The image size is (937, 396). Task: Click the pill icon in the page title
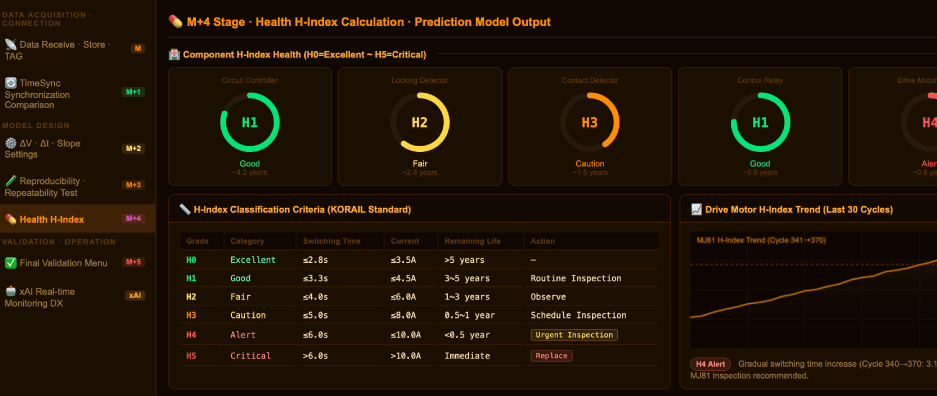click(176, 22)
